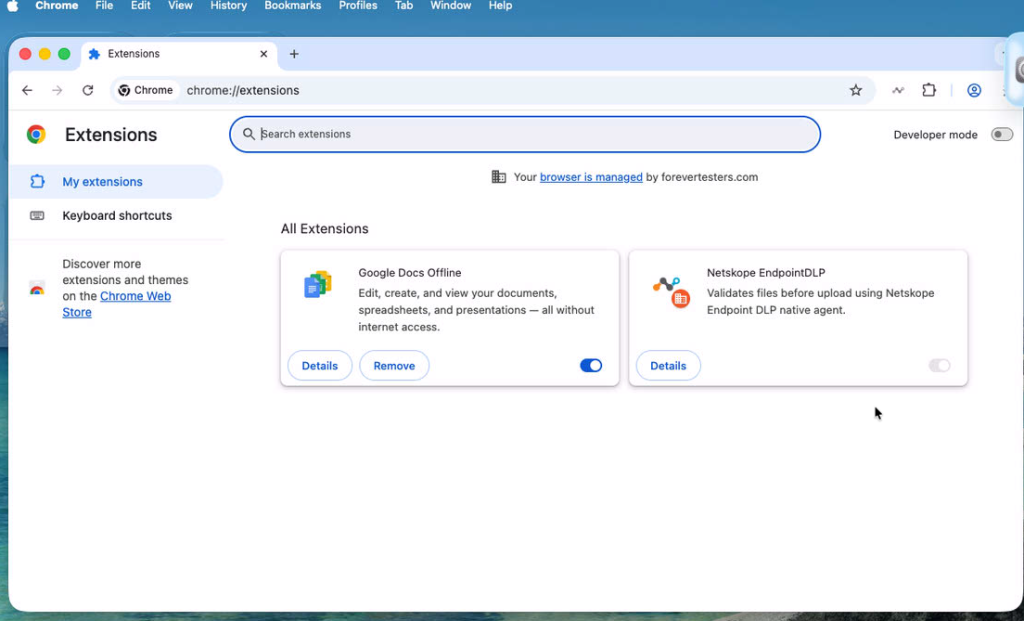The image size is (1024, 621).
Task: Disable Google Docs Offline toggle
Action: pyautogui.click(x=591, y=366)
